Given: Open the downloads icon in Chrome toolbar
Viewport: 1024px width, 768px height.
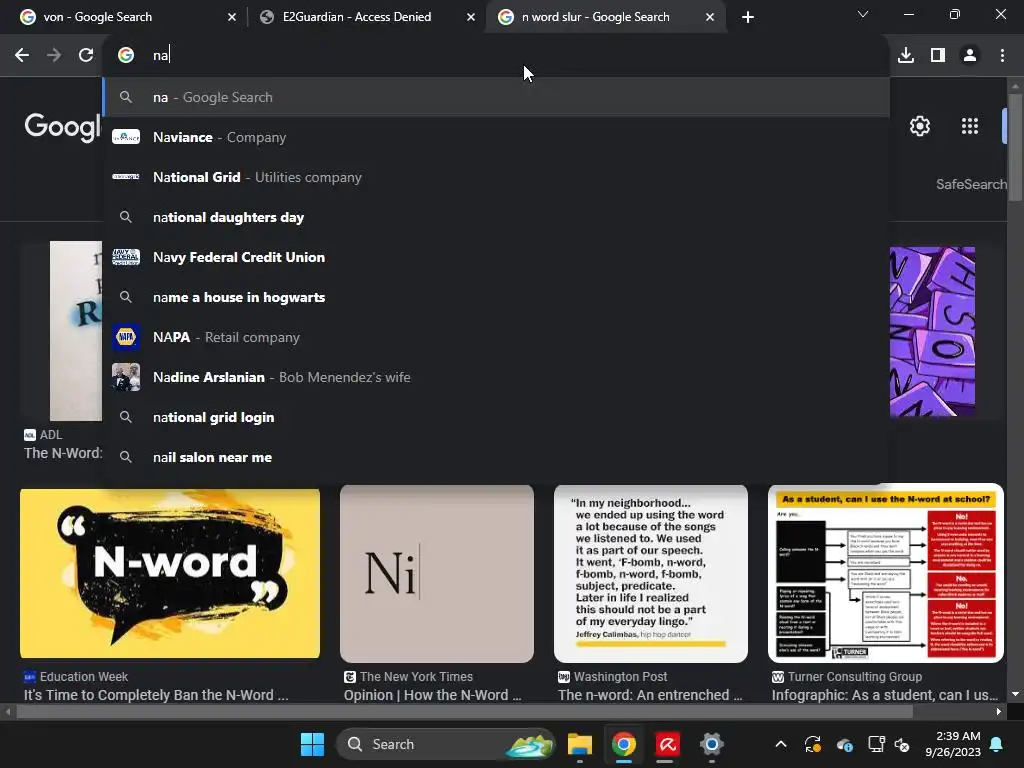Looking at the screenshot, I should tap(906, 56).
